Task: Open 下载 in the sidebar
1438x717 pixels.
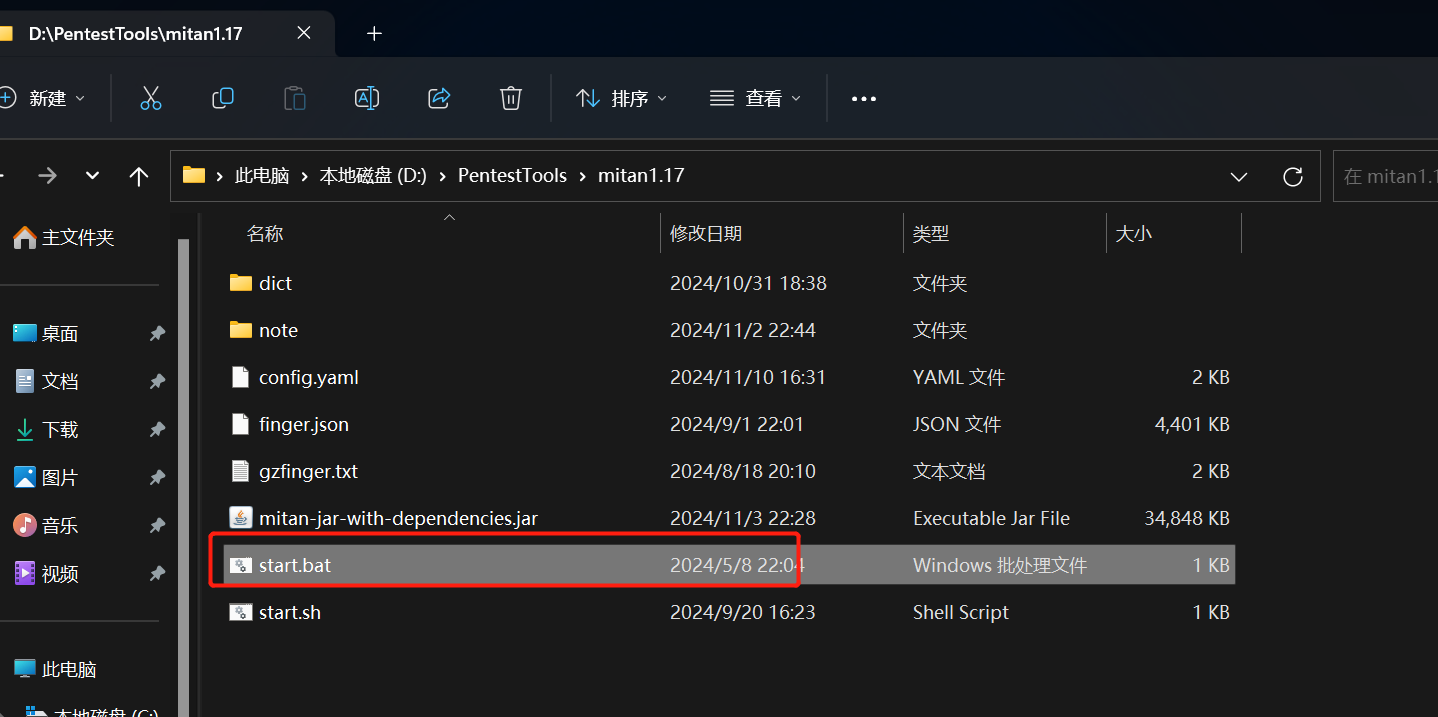Action: click(60, 430)
